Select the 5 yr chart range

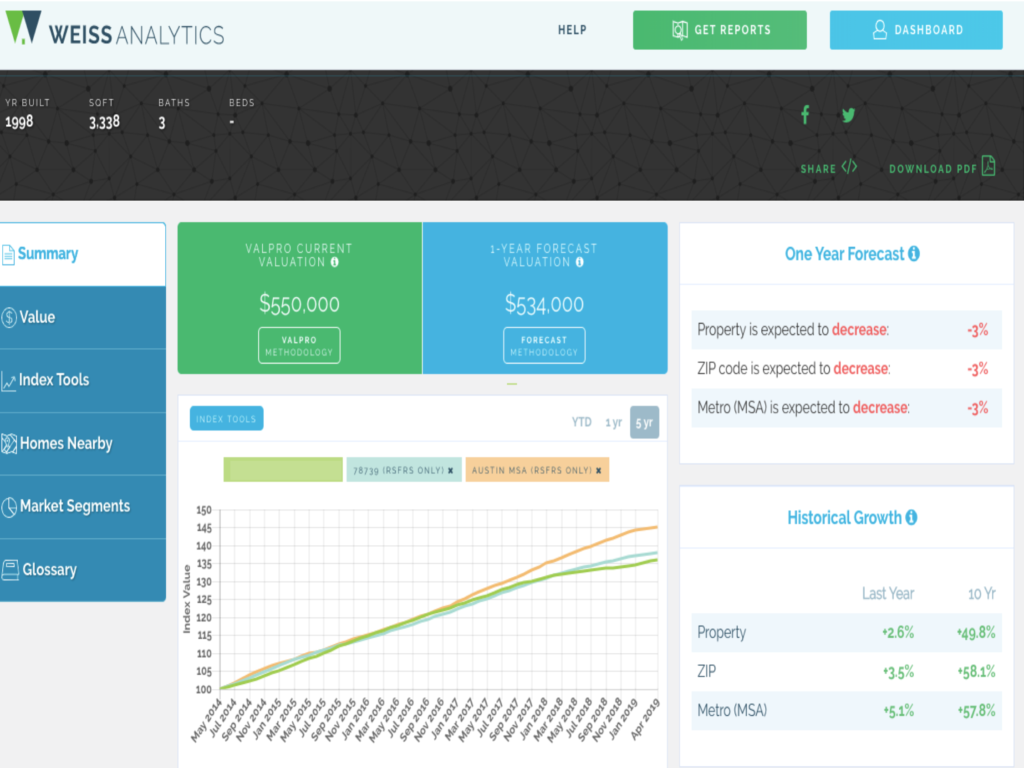pos(644,423)
